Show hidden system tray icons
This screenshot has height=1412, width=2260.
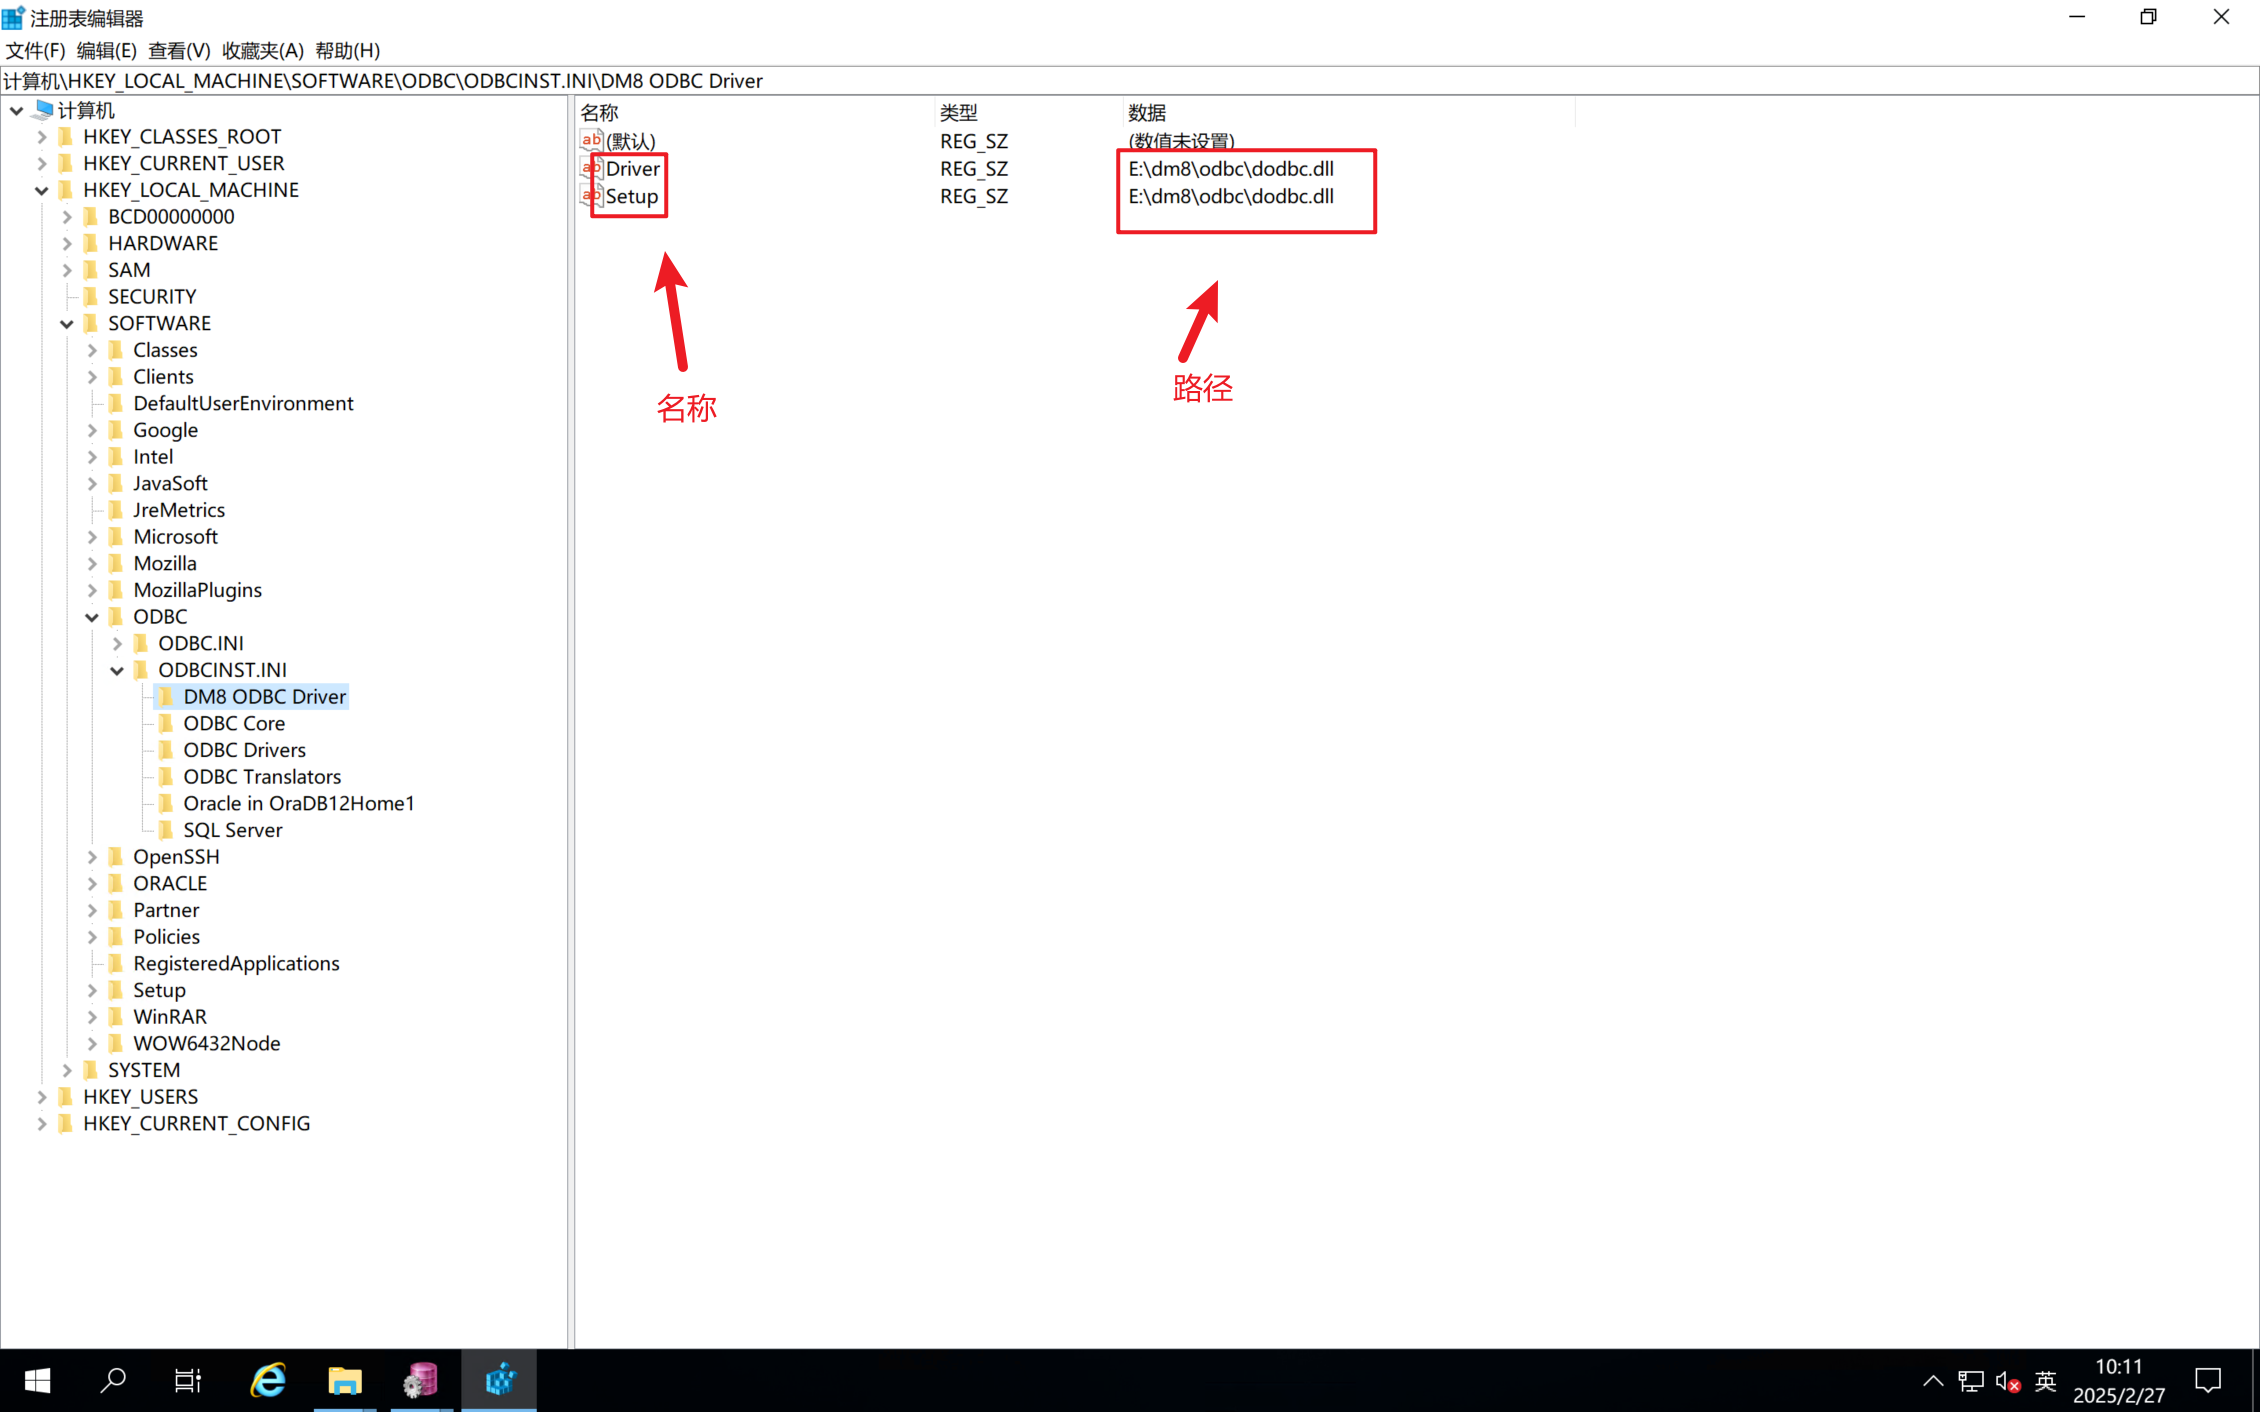click(1933, 1381)
